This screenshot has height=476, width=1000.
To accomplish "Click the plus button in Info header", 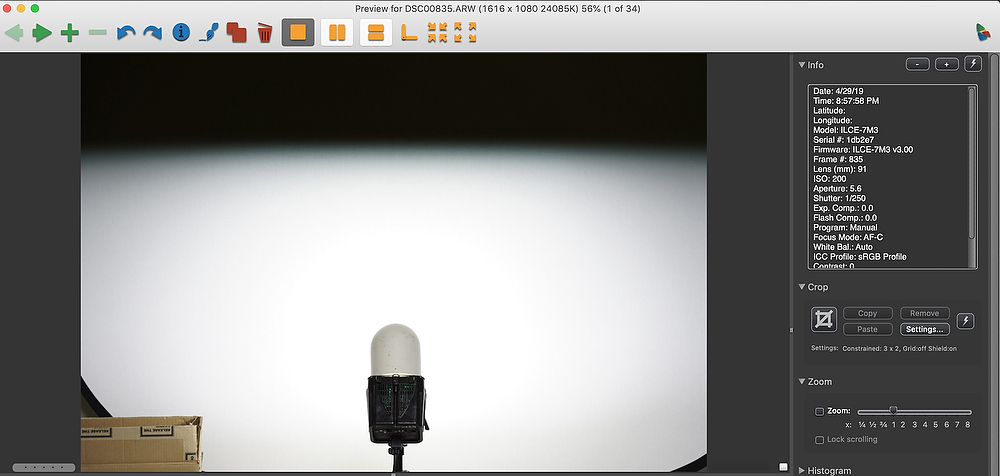I will [947, 64].
